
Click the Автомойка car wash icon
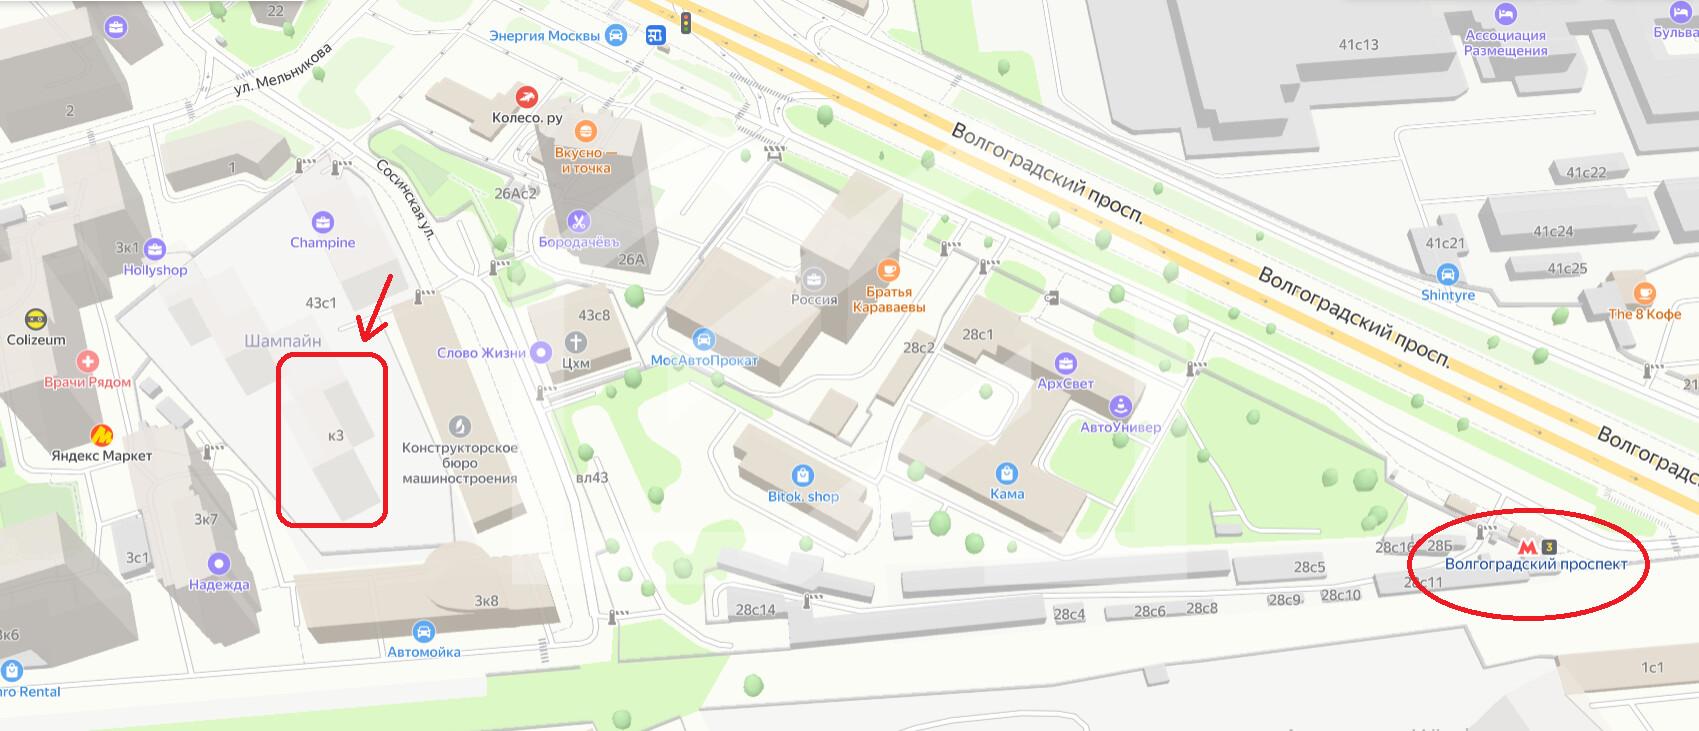point(424,632)
